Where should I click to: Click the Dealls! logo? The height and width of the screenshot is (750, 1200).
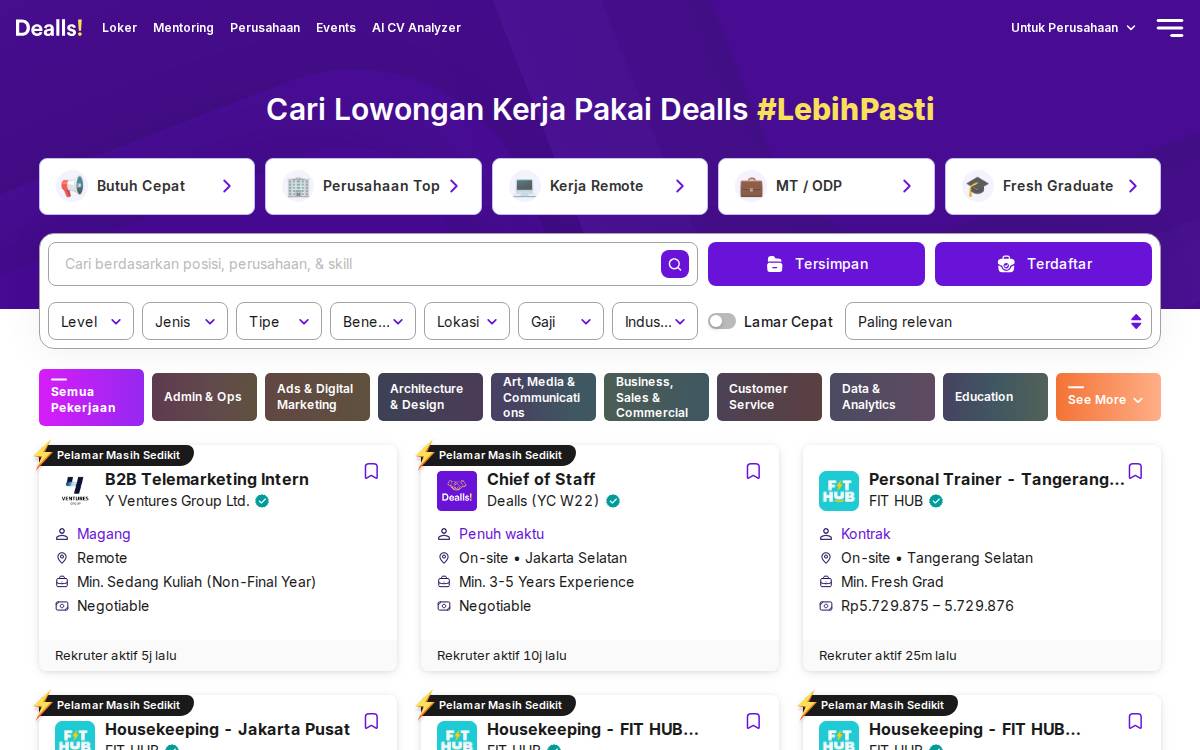(49, 28)
